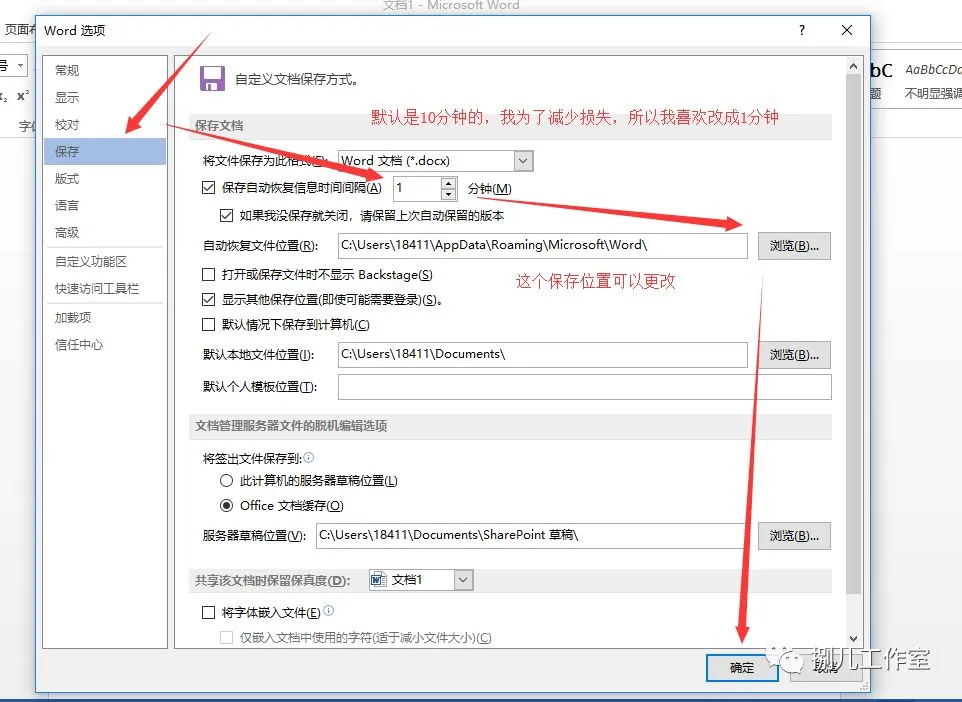Open the 共享该文档时保留保真度 document dropdown
Viewport: 962px width, 702px height.
(x=463, y=580)
